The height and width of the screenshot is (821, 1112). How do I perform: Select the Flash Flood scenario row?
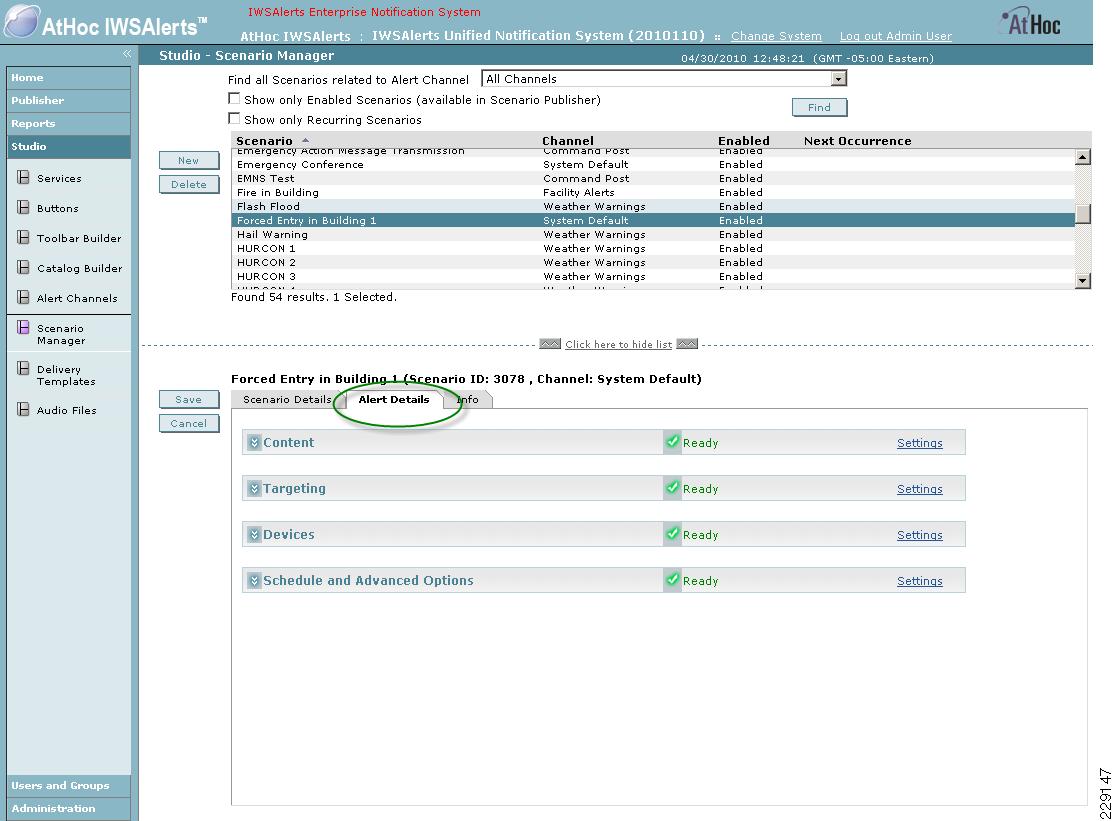pyautogui.click(x=653, y=206)
